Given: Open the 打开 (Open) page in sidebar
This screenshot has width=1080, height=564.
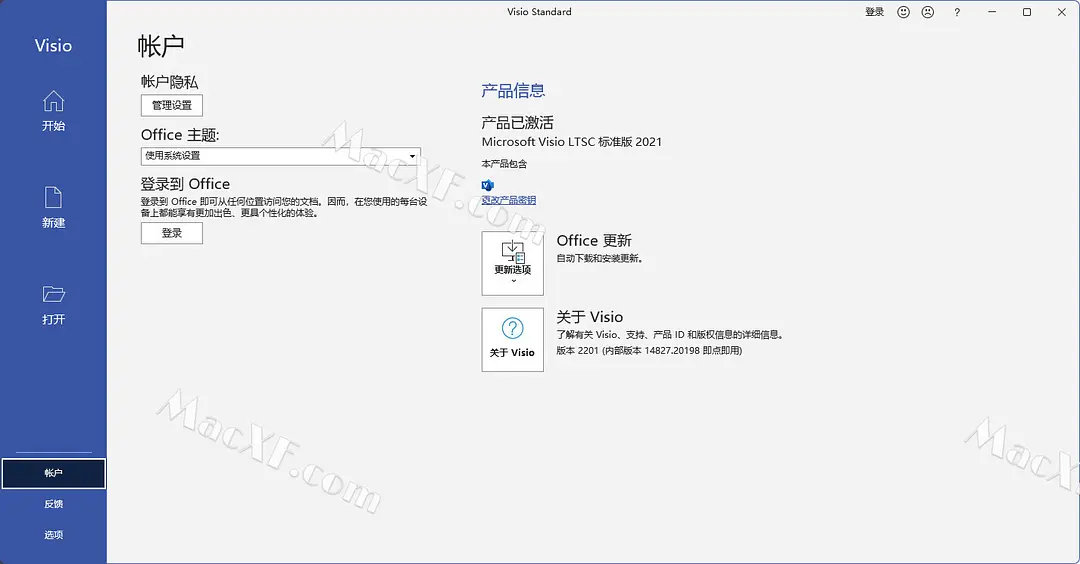Looking at the screenshot, I should click(x=53, y=304).
